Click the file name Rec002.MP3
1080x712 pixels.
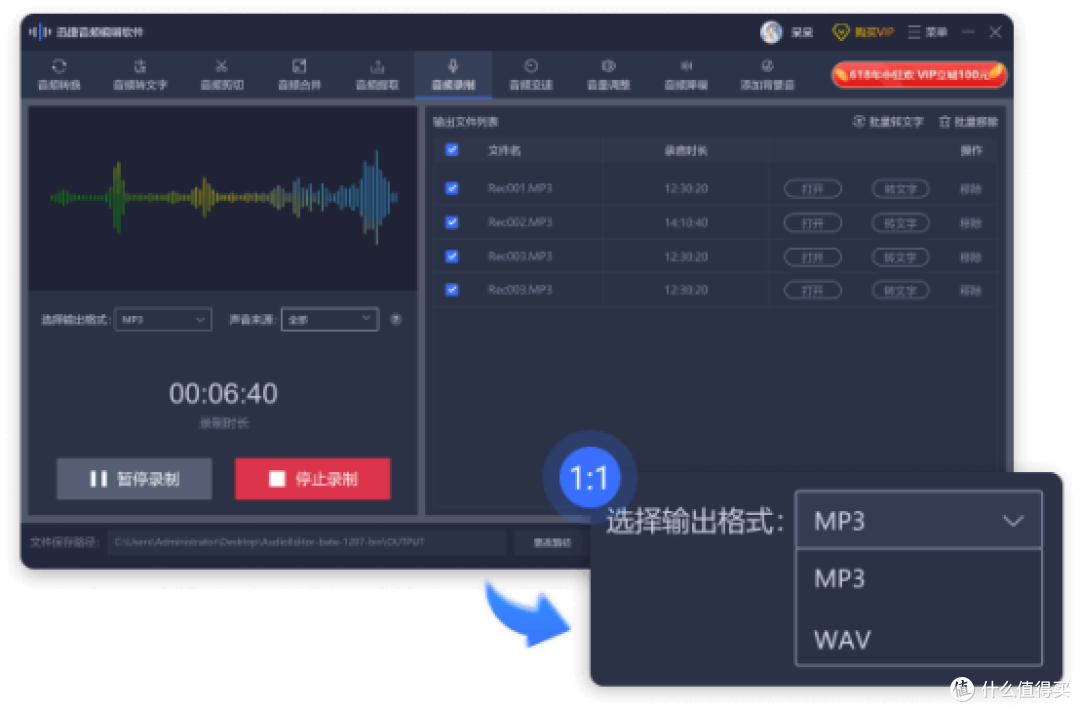(520, 222)
